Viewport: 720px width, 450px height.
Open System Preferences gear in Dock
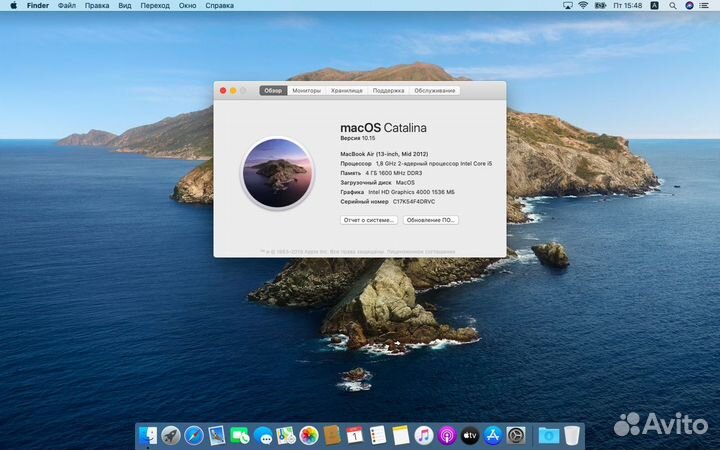(516, 435)
